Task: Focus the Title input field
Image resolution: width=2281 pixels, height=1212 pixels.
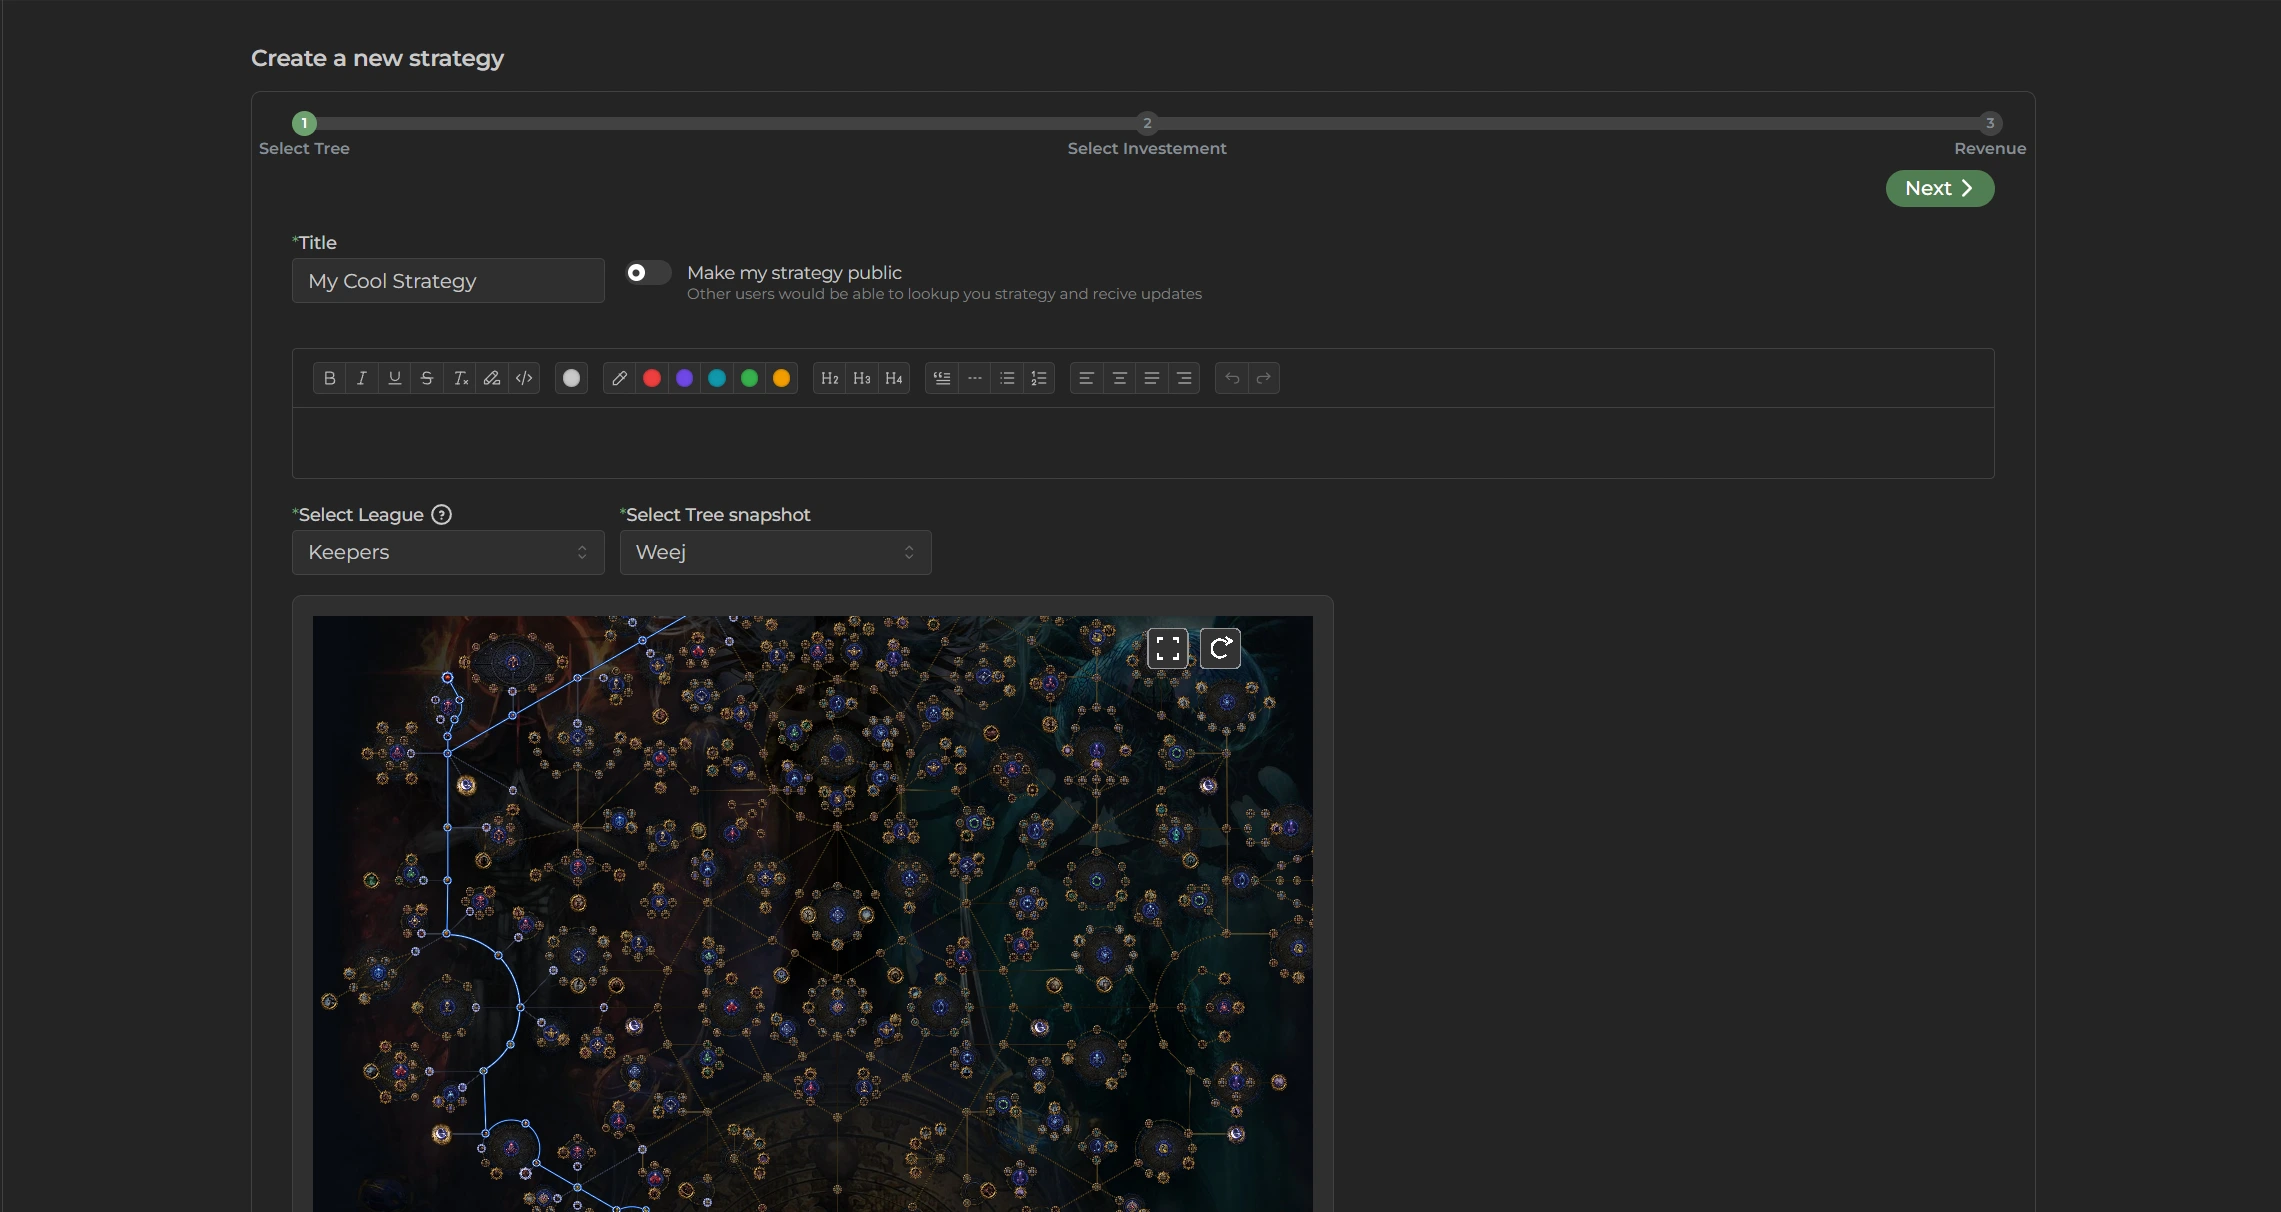Action: point(448,281)
